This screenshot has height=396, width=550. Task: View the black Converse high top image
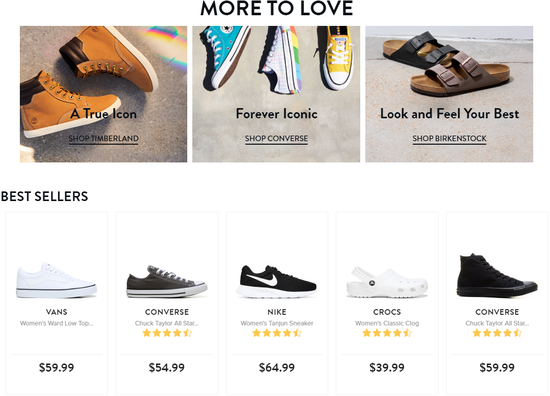[x=497, y=275]
